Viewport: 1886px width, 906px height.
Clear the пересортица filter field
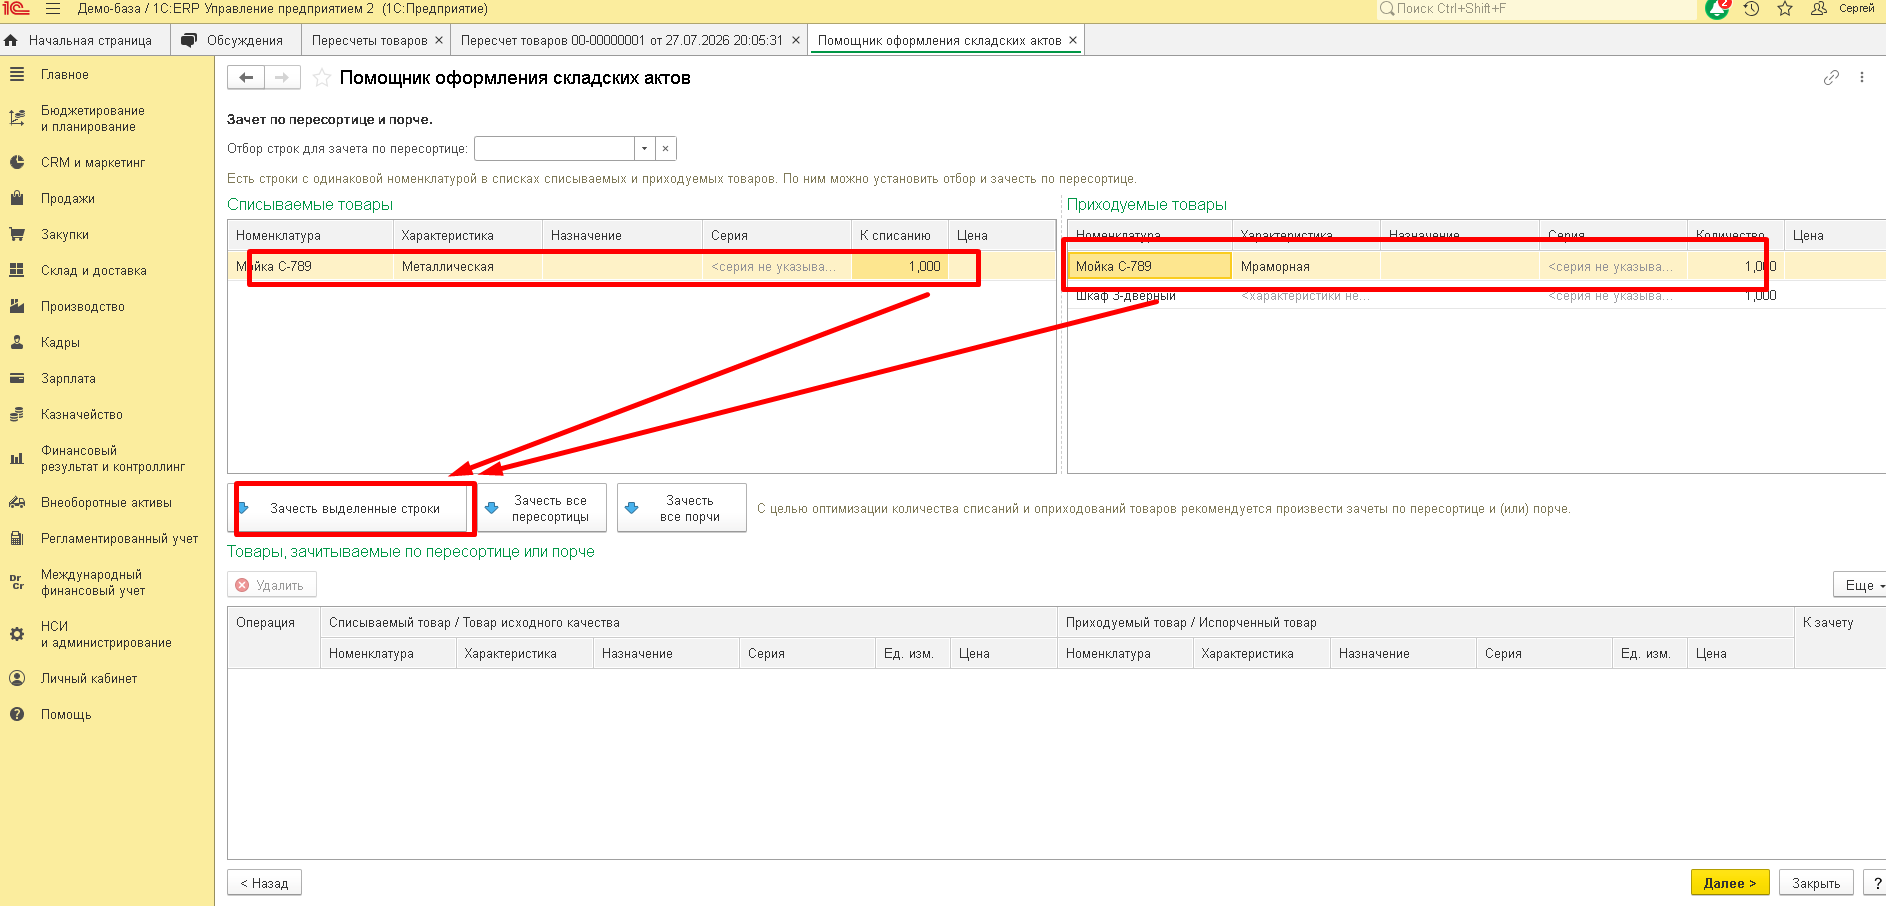coord(666,149)
